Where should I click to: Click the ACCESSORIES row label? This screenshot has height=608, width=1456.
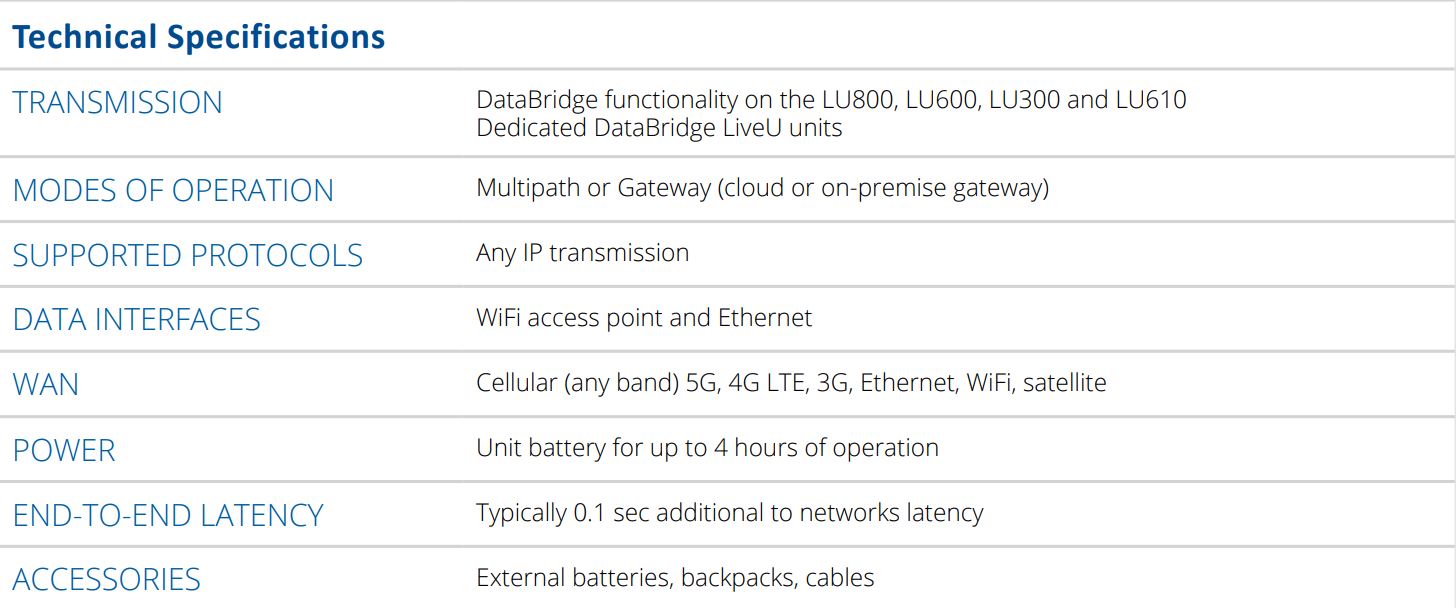click(x=107, y=579)
